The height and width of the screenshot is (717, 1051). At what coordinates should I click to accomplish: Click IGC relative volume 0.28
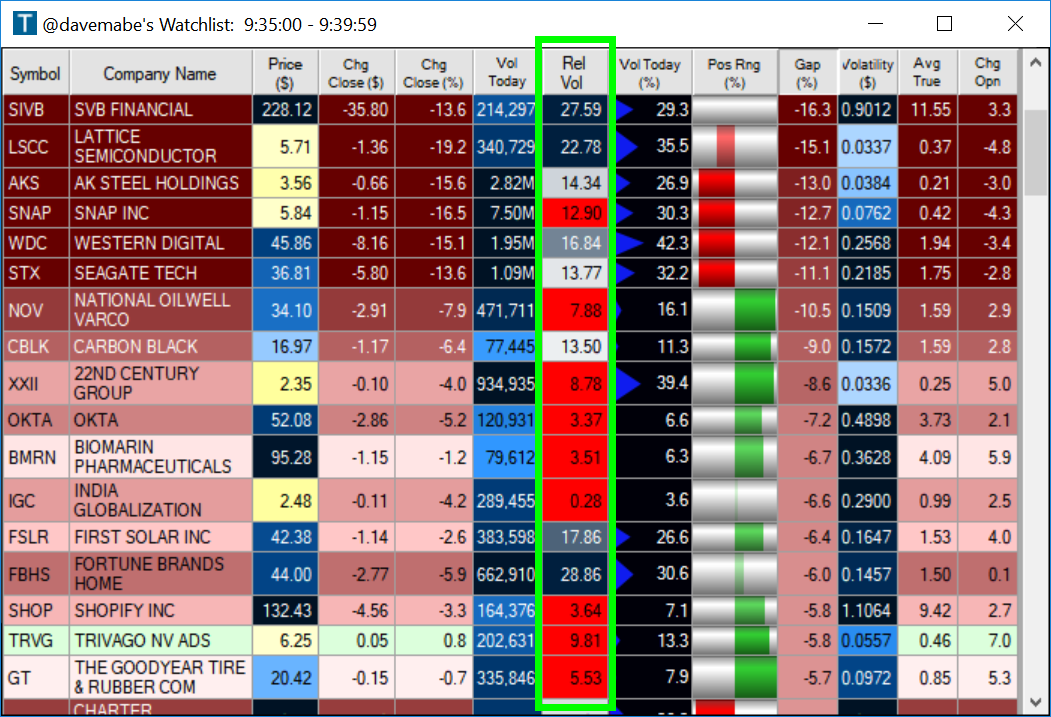coord(574,501)
